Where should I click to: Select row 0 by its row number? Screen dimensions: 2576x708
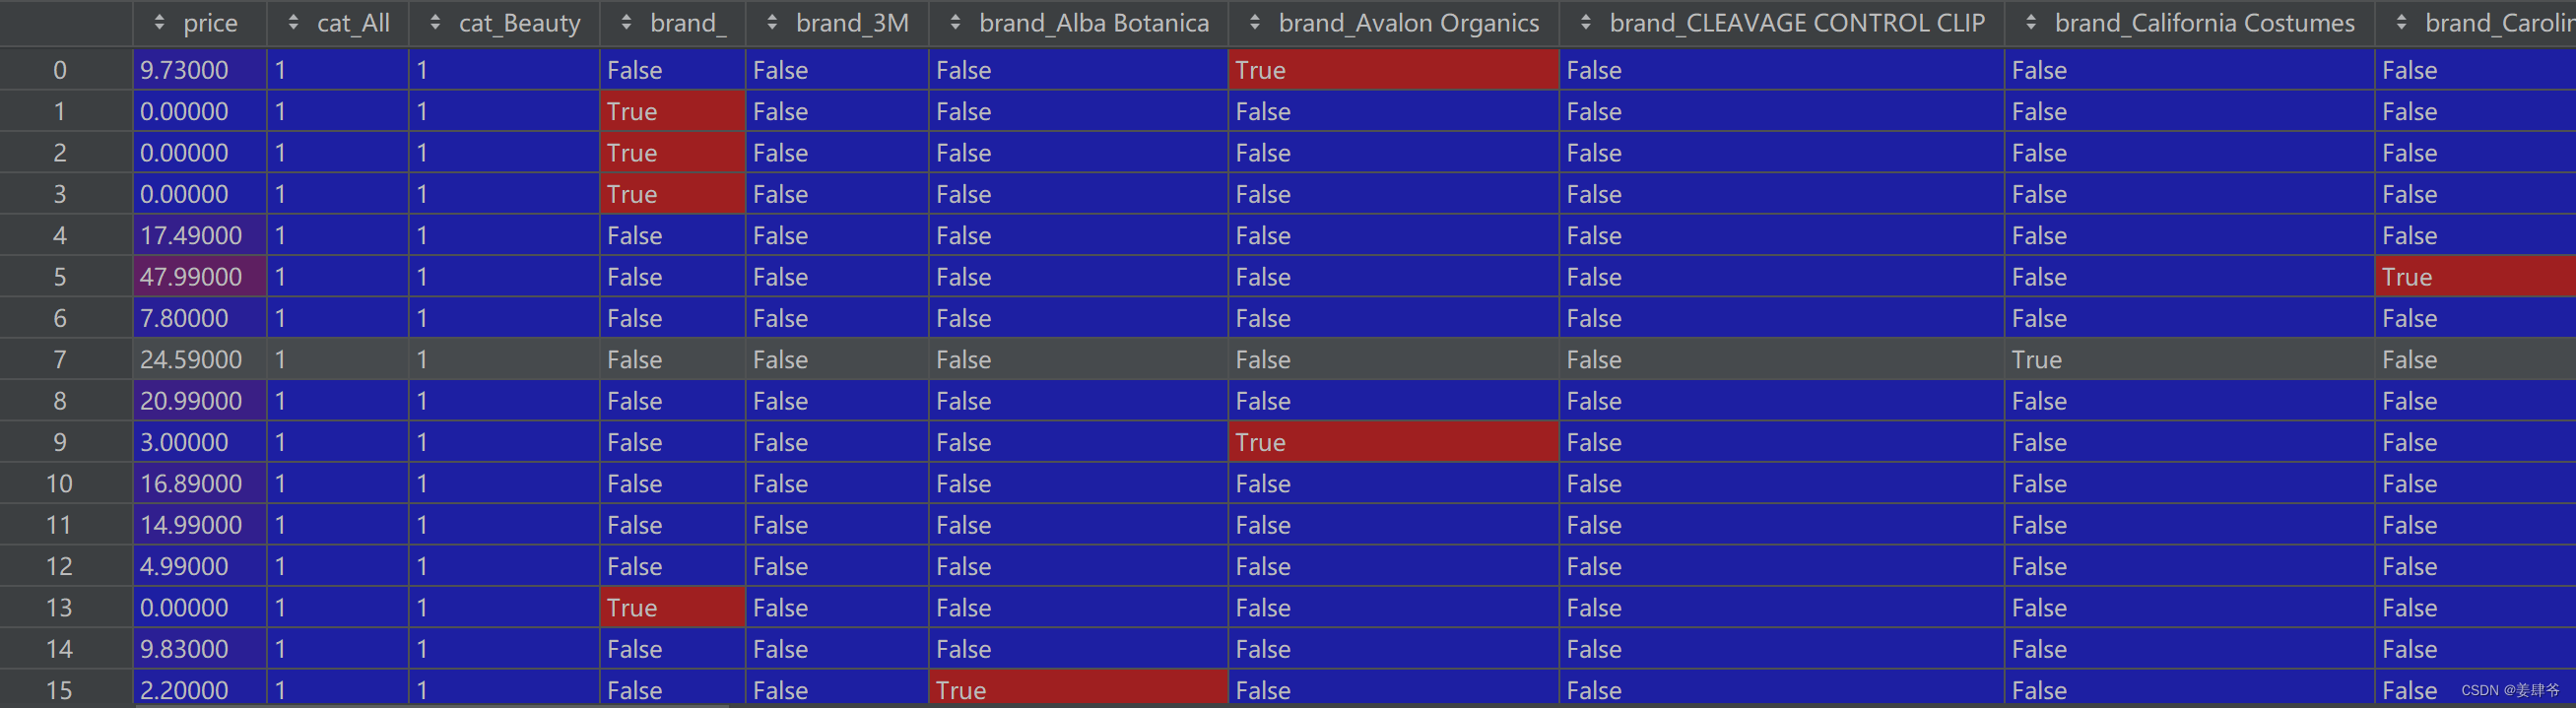coord(60,70)
